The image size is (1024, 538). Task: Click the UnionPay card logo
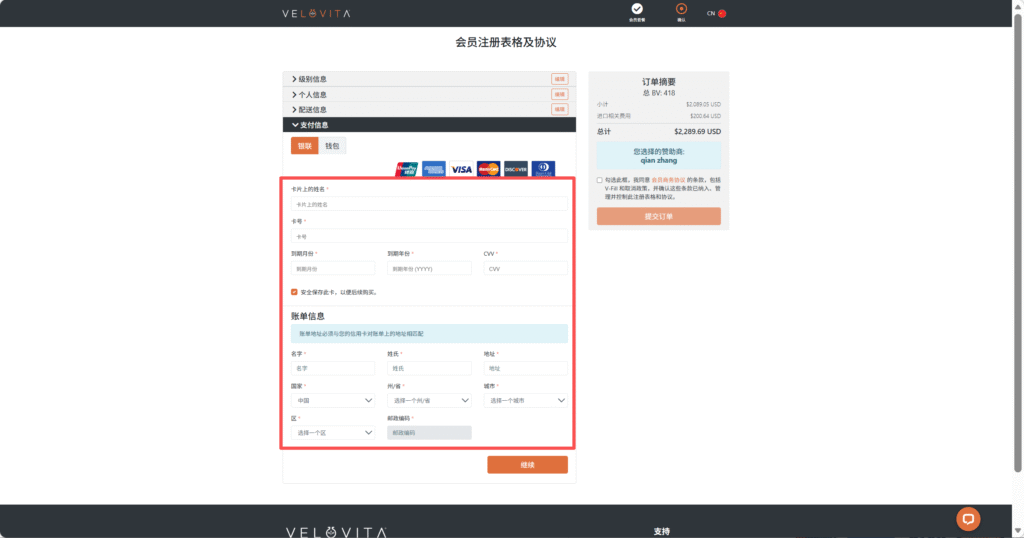[x=406, y=169]
